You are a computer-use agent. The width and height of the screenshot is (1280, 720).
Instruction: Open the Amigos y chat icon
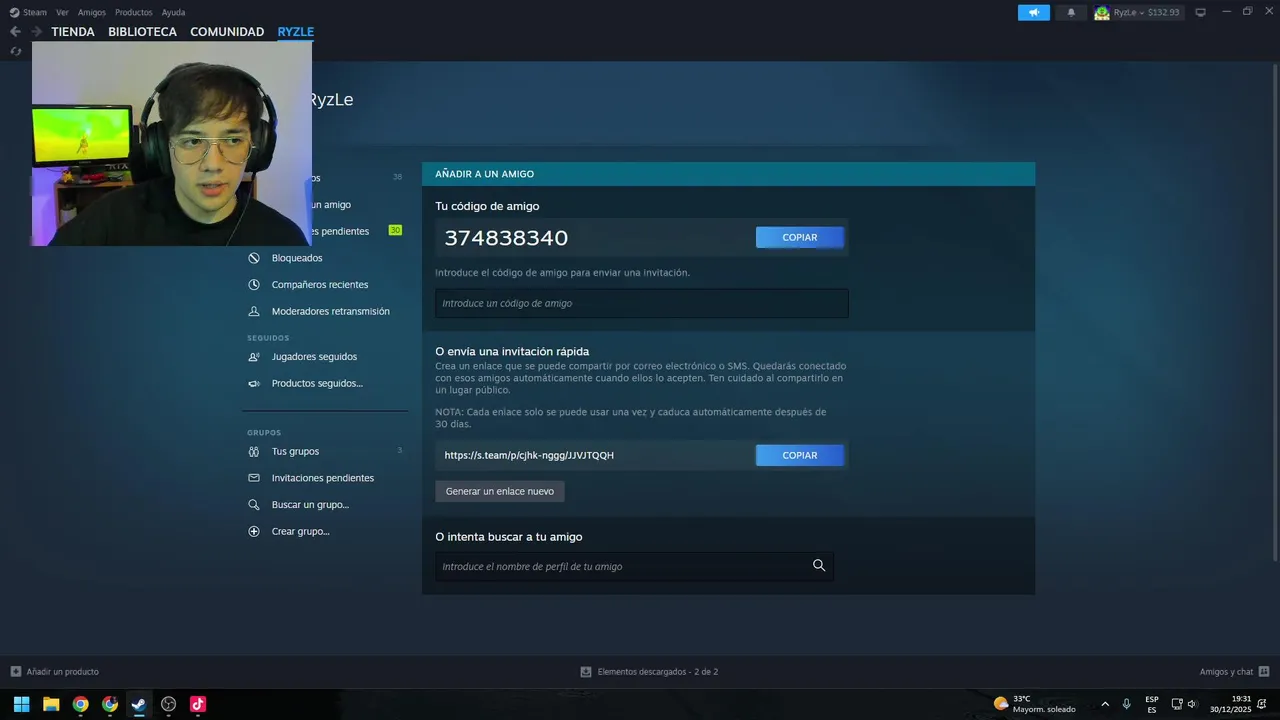[1264, 671]
